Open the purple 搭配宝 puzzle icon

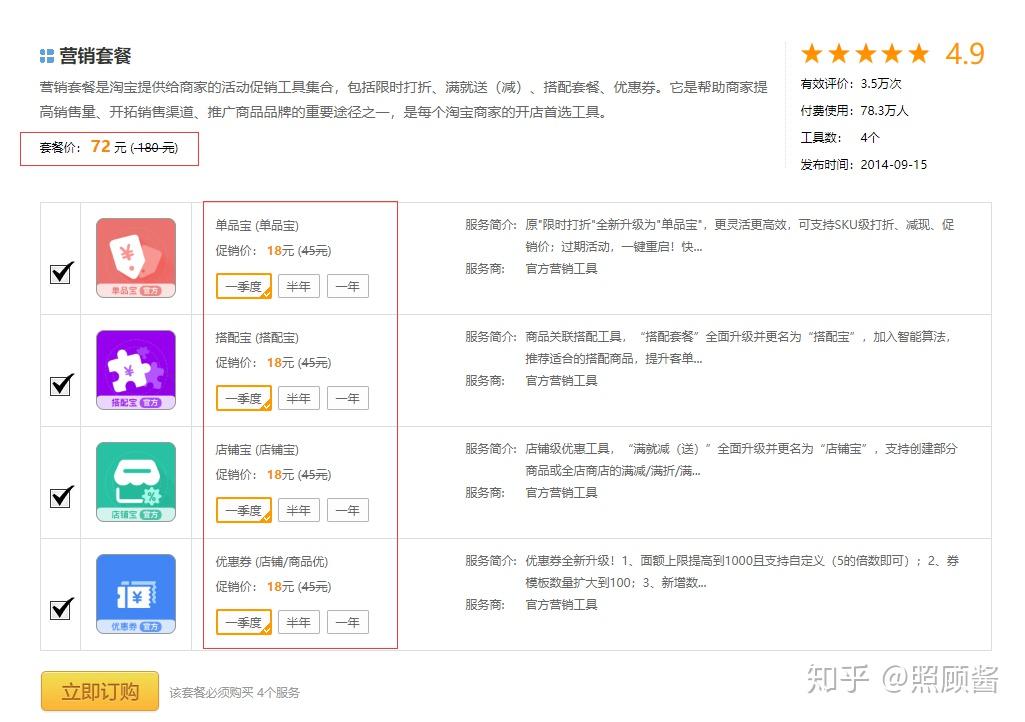point(136,370)
